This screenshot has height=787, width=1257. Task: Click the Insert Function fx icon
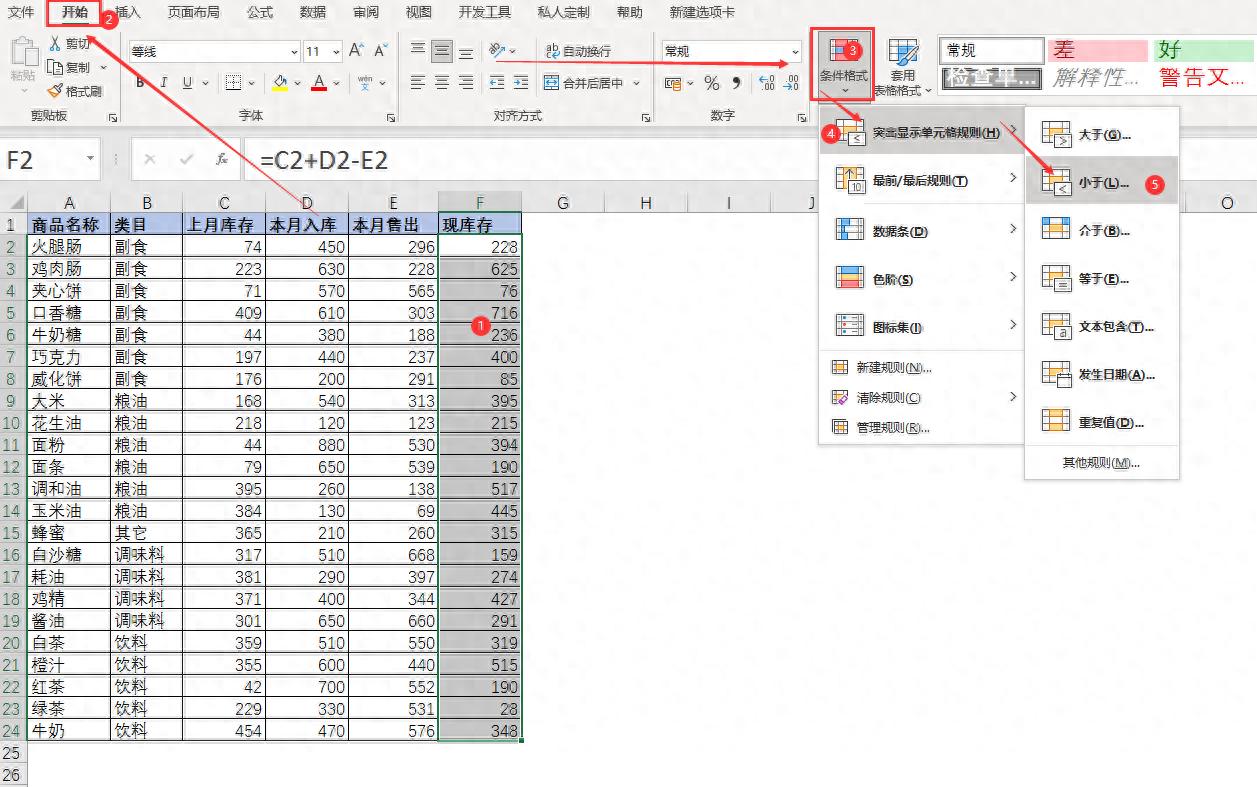click(222, 159)
